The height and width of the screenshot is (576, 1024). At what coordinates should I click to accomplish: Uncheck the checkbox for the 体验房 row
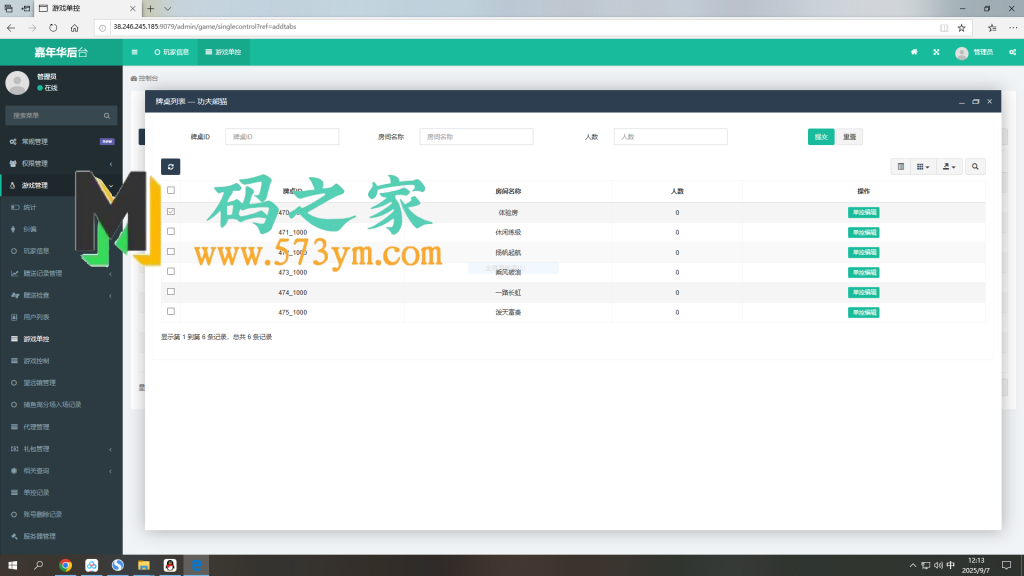point(171,212)
